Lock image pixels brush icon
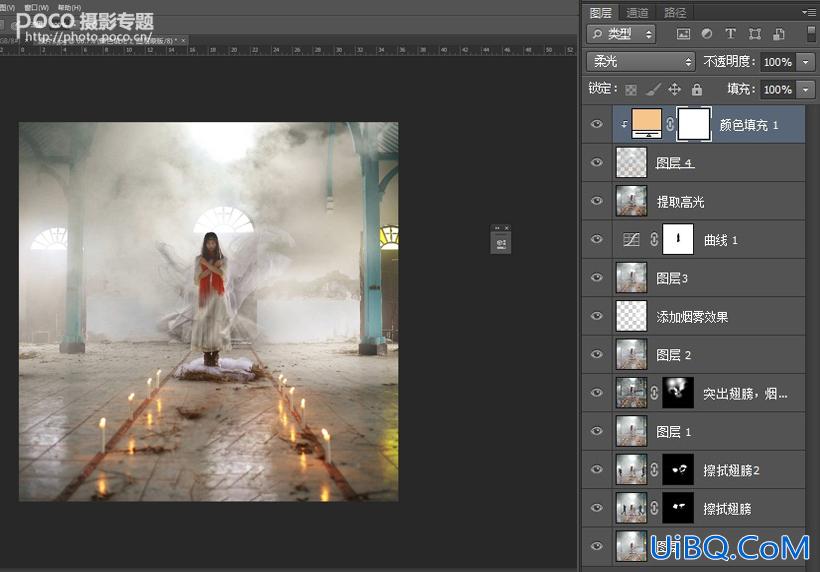Image resolution: width=820 pixels, height=572 pixels. tap(653, 89)
